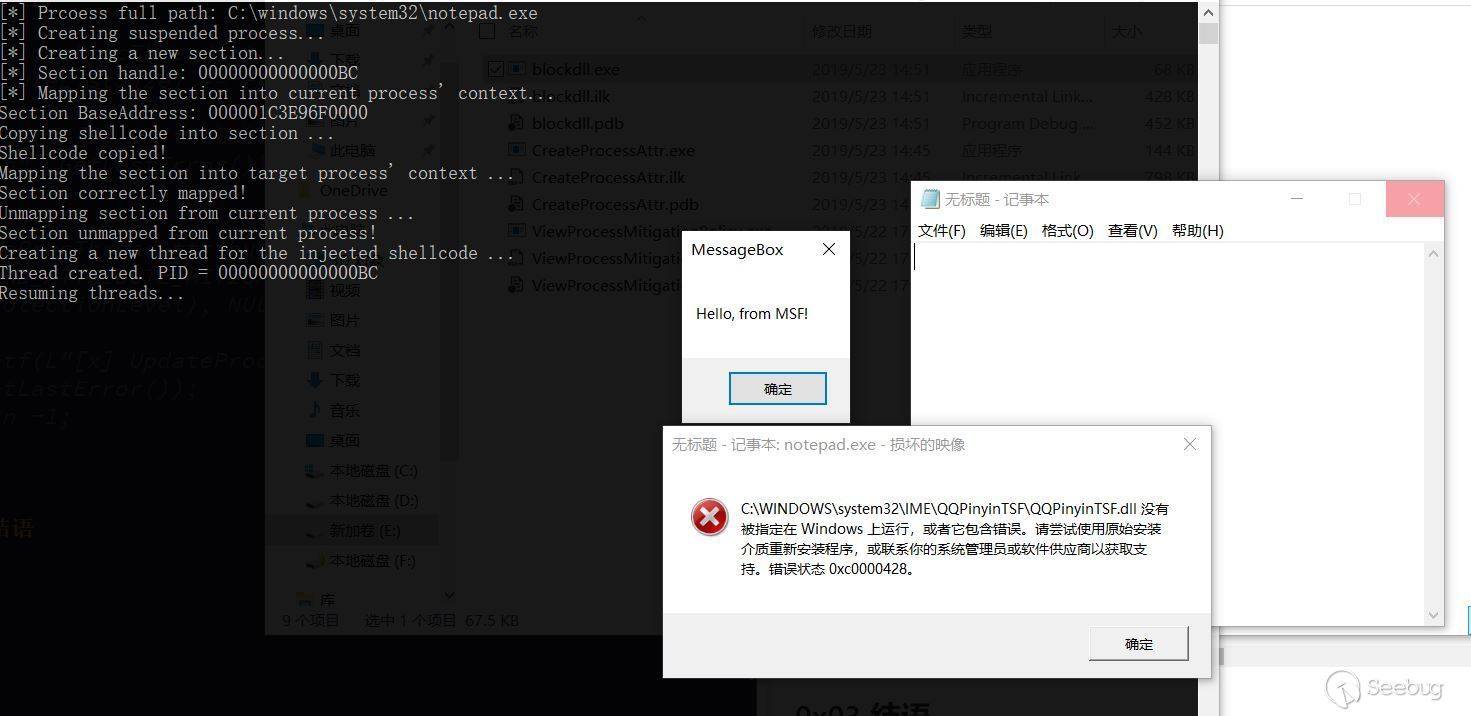This screenshot has width=1471, height=716.
Task: Open 图片 folder in Explorer sidebar
Action: [344, 320]
